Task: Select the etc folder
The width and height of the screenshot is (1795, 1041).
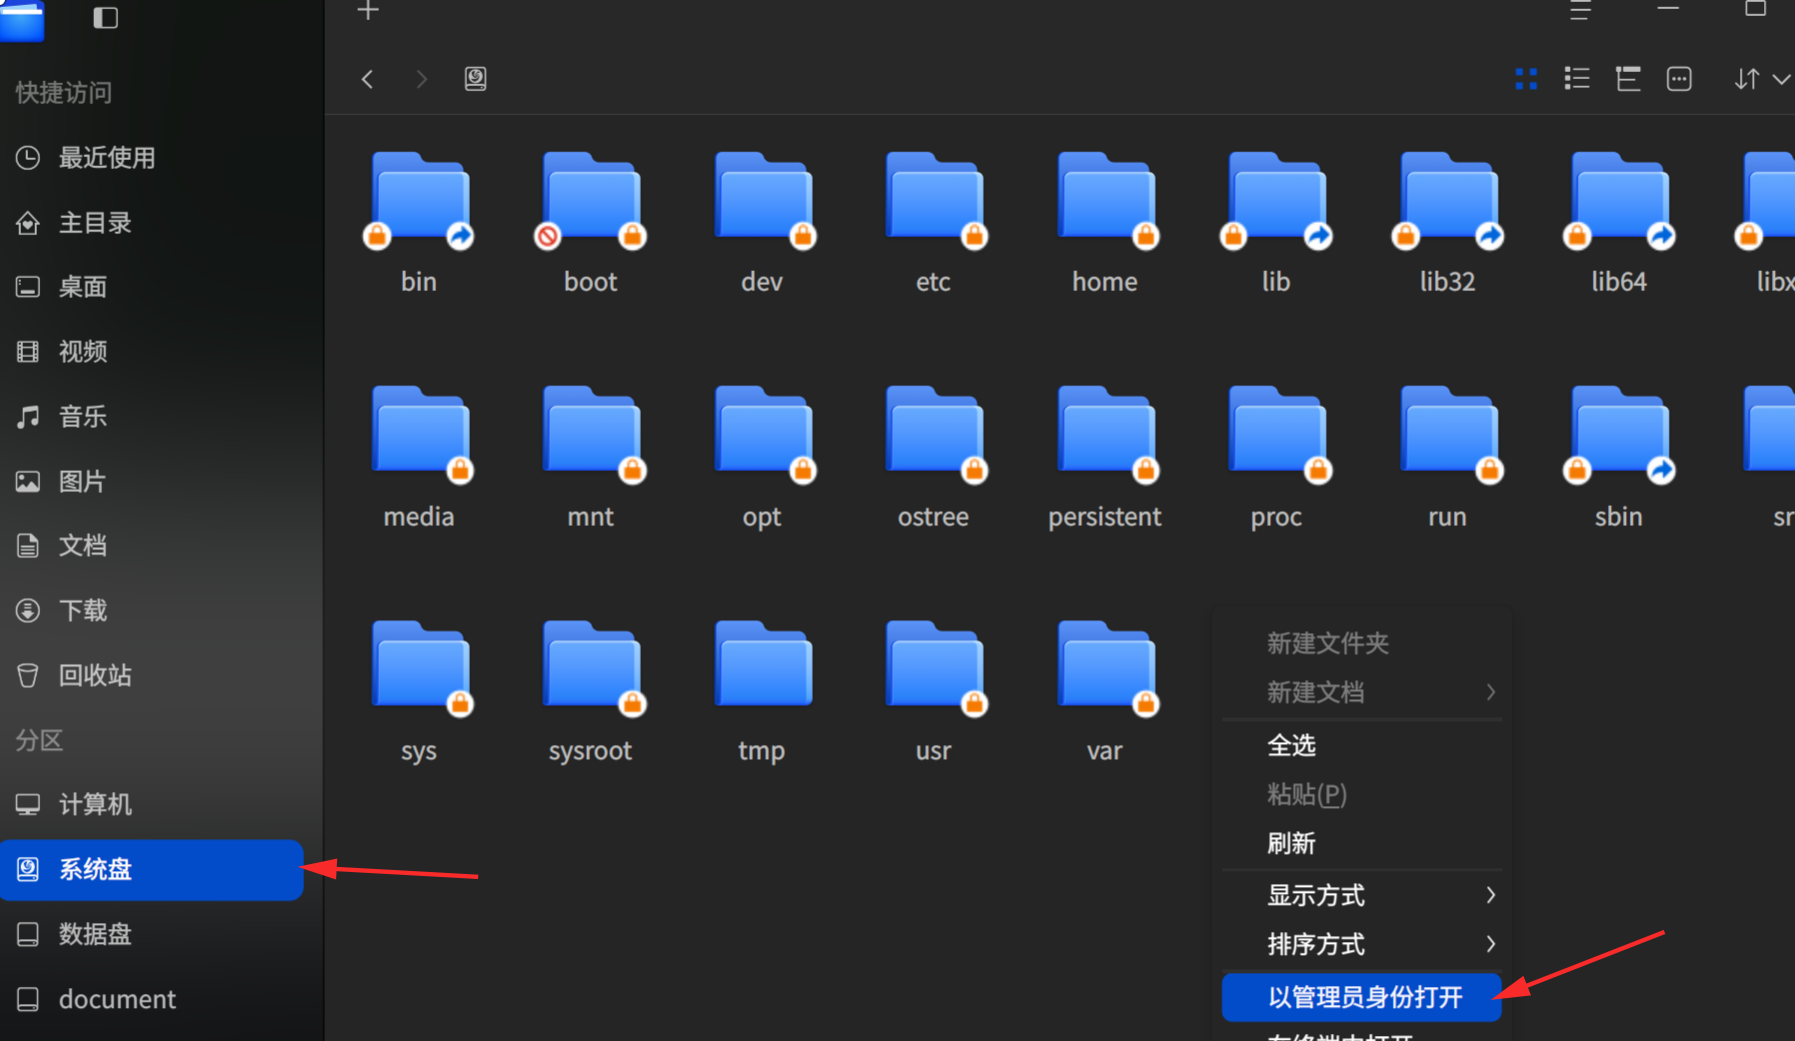Action: pos(933,222)
